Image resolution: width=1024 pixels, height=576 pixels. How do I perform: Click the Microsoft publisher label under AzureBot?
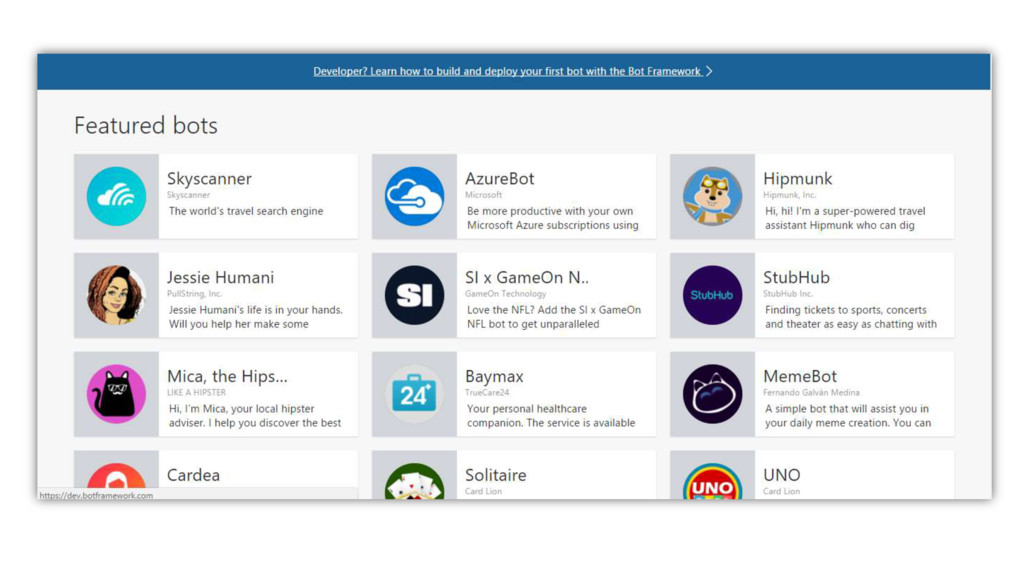tap(483, 195)
